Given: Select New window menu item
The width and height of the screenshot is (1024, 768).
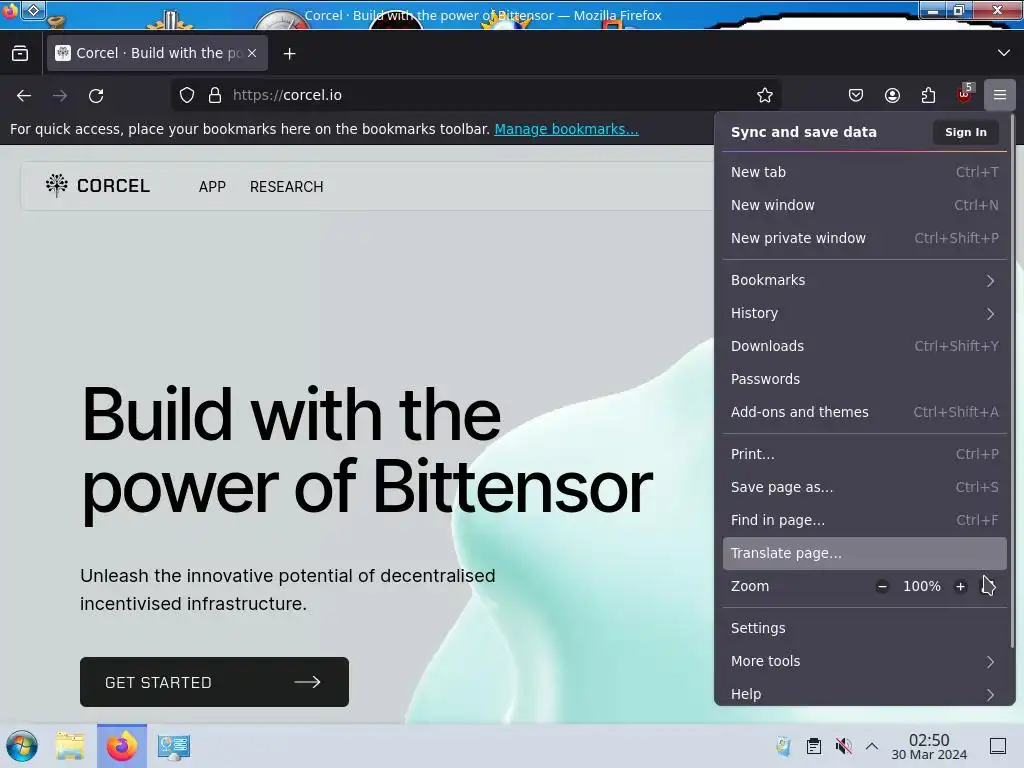Looking at the screenshot, I should 865,205.
